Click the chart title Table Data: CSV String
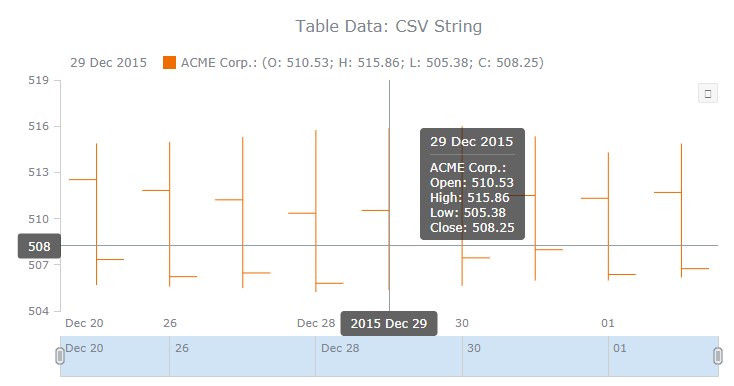 tap(389, 26)
